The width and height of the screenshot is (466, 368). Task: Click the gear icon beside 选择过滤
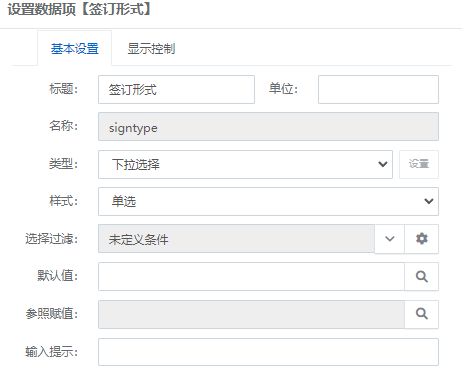tap(422, 239)
